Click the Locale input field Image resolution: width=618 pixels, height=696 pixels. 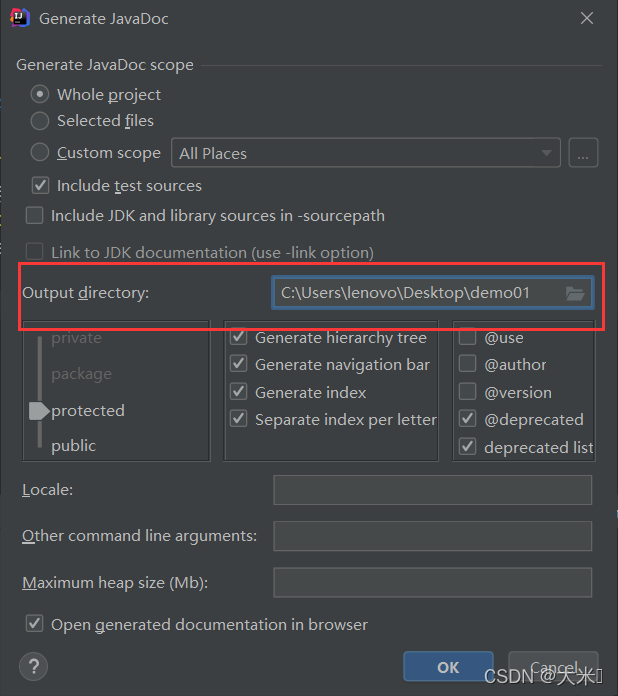point(432,490)
